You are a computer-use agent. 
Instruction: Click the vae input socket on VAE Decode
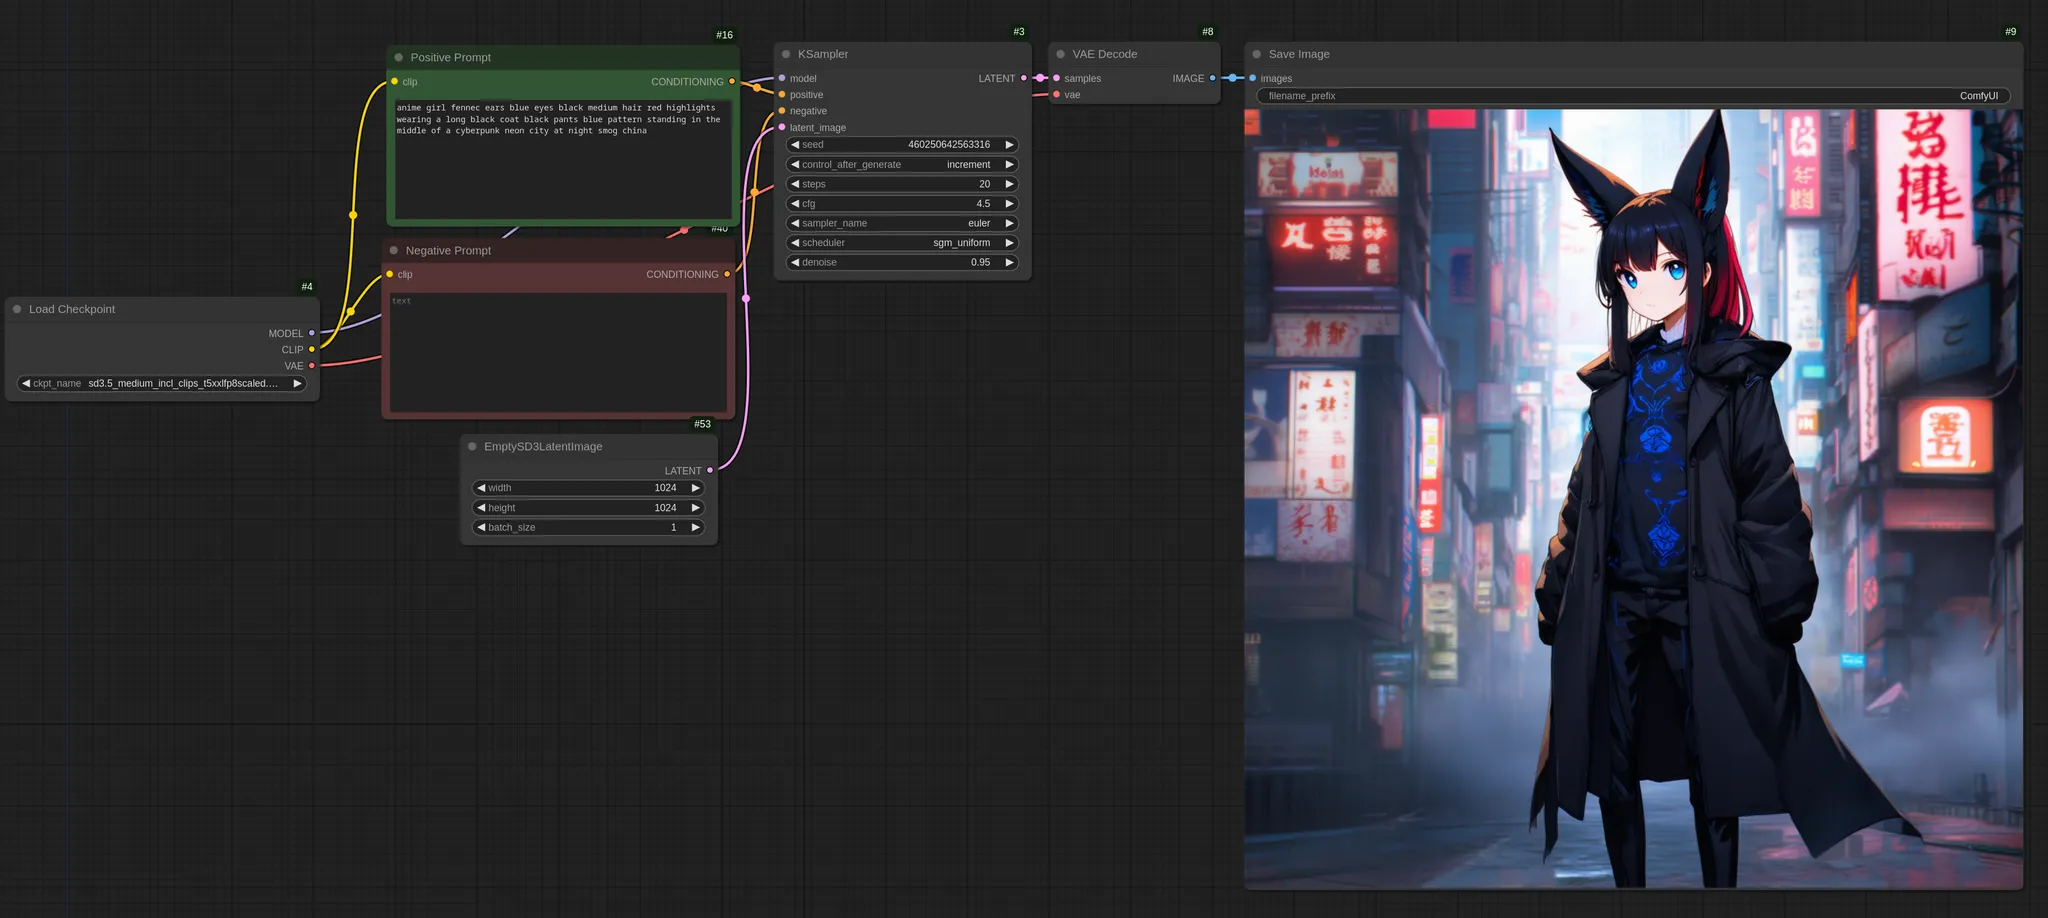point(1057,95)
